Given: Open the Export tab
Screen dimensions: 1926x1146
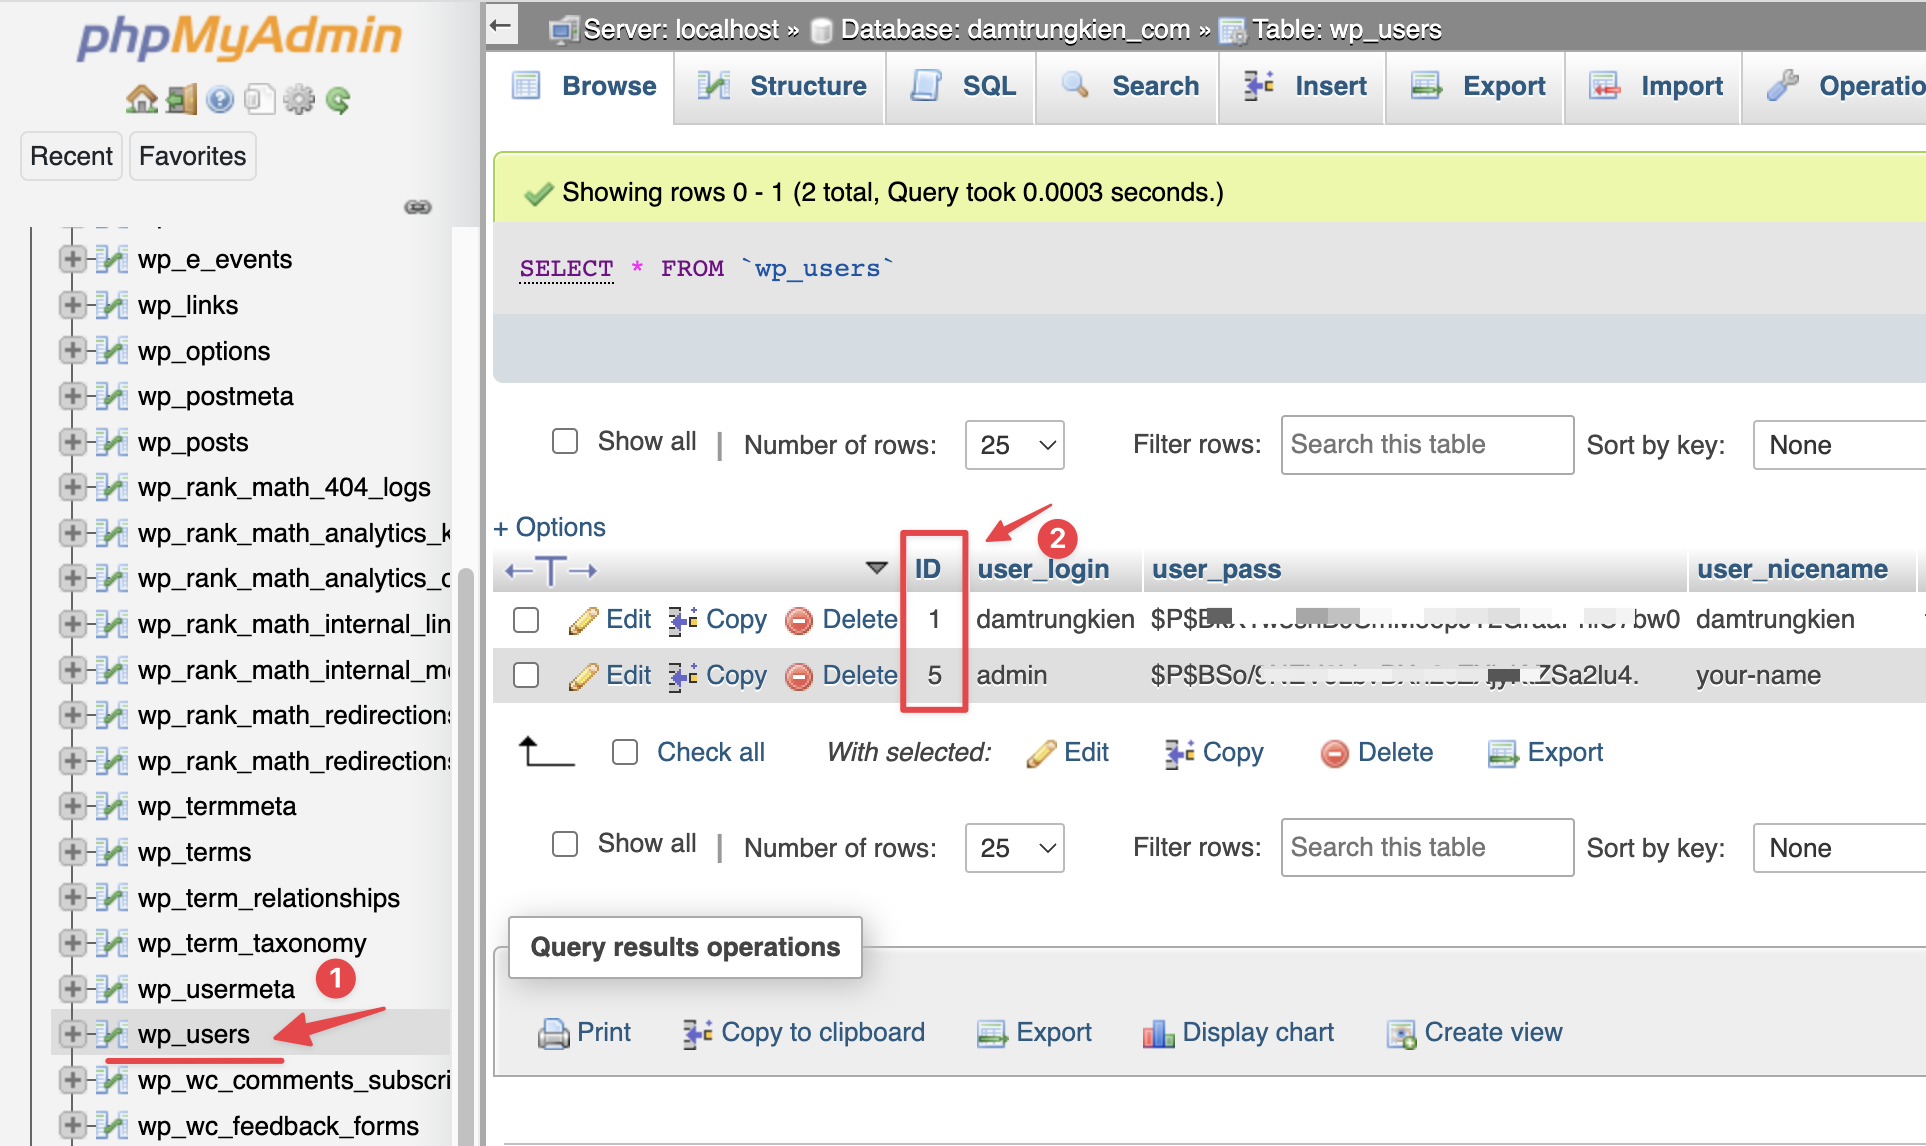Looking at the screenshot, I should click(1477, 86).
